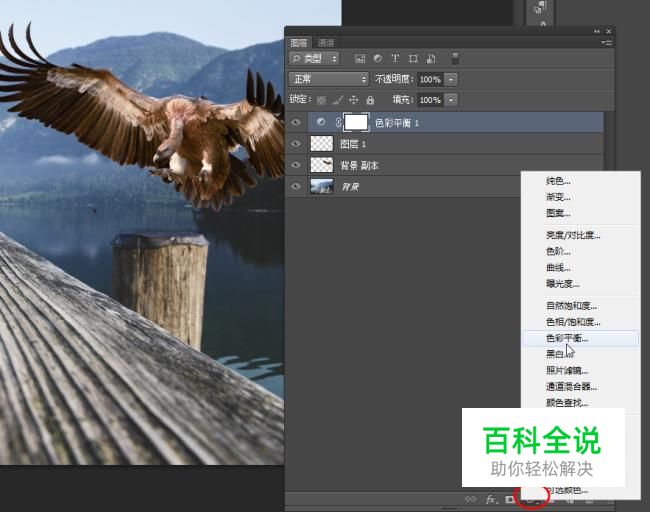
Task: Choose 渐变... from the menu
Action: (558, 197)
